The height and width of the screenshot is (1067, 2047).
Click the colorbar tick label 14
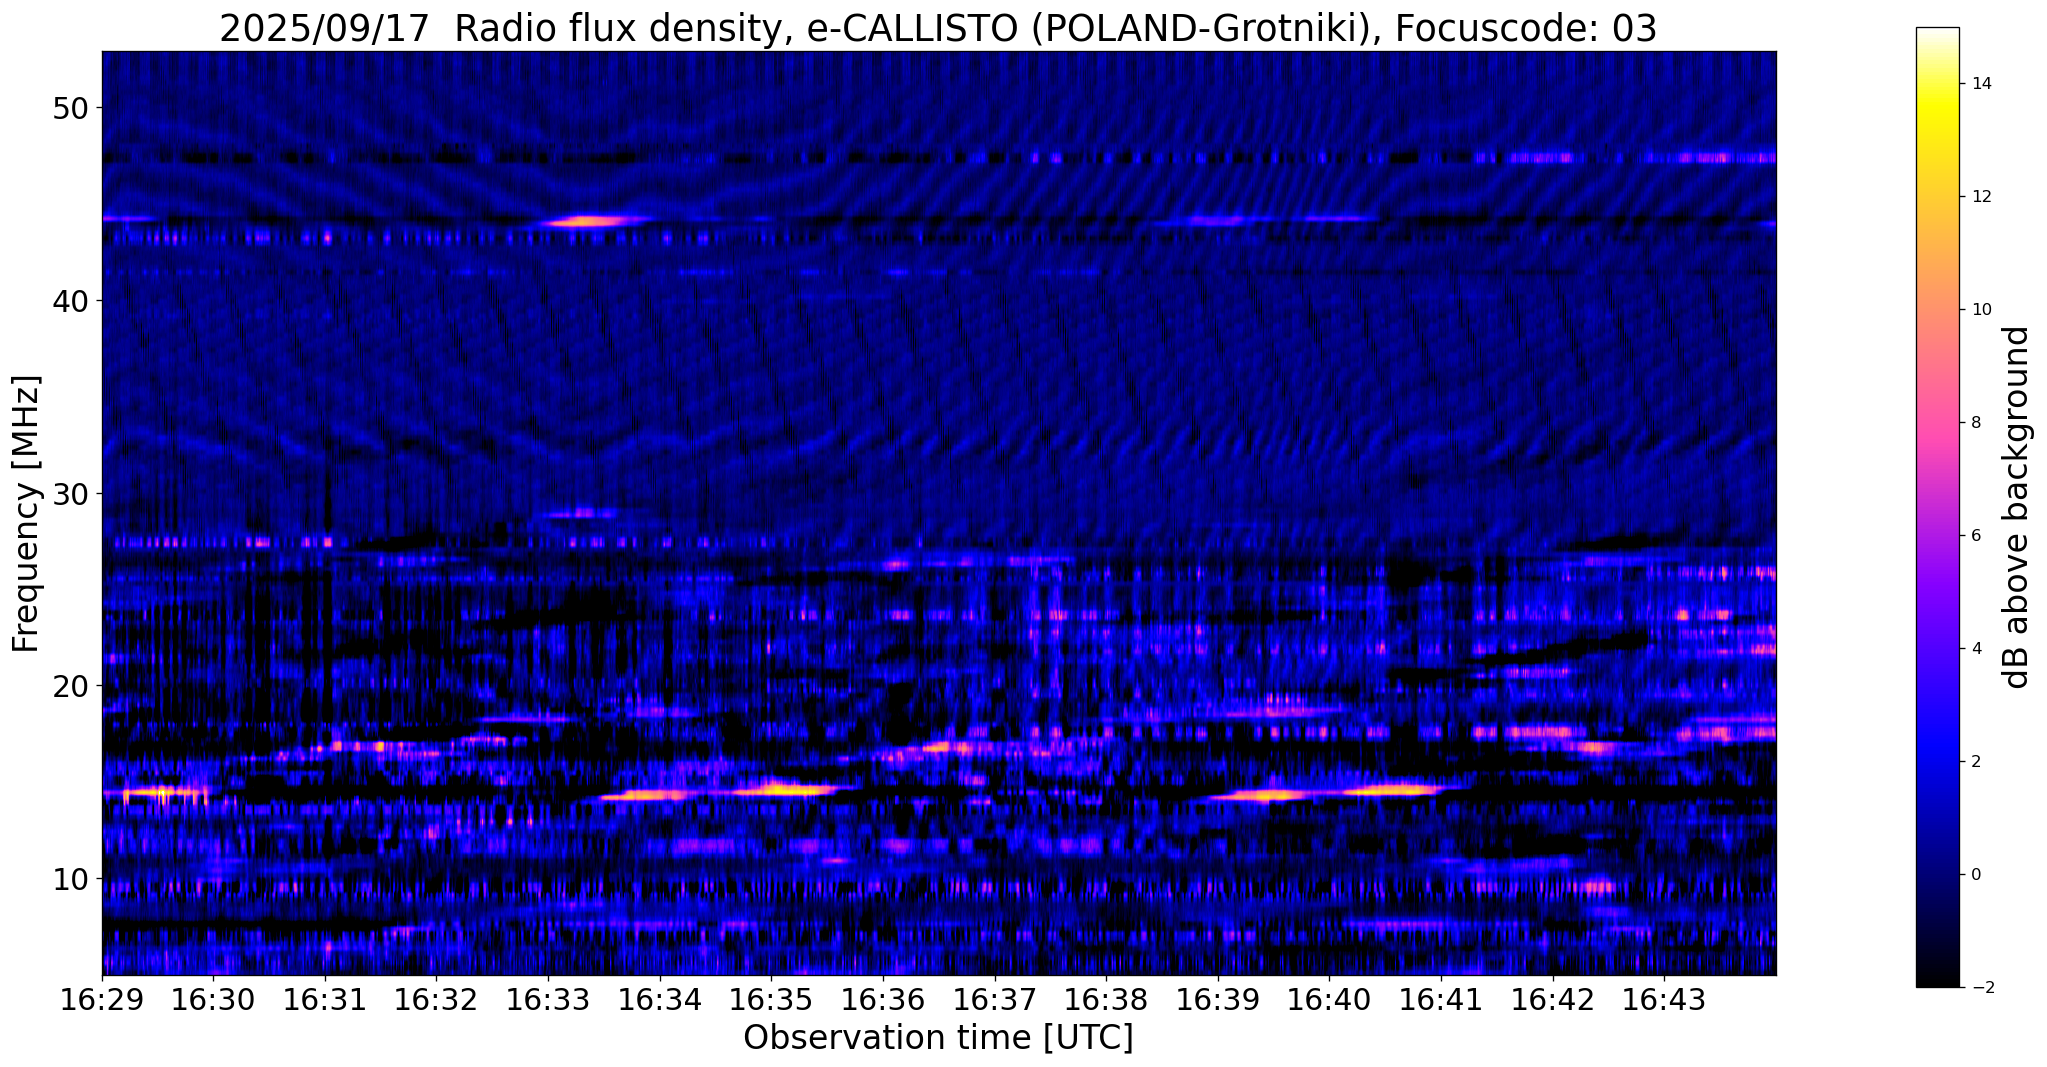click(x=1980, y=84)
